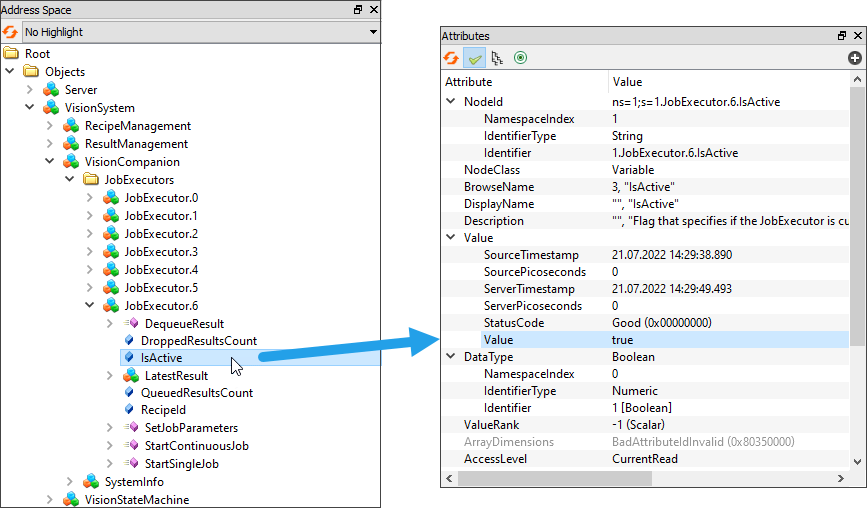867x508 pixels.
Task: Toggle the green checkmark button in Attributes toolbar
Action: coord(475,58)
